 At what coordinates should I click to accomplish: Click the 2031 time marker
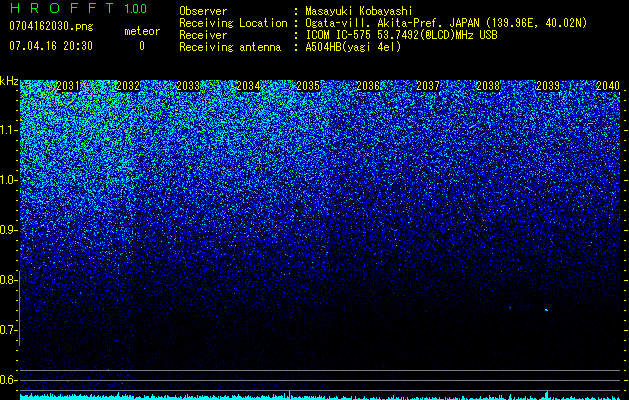[68, 86]
